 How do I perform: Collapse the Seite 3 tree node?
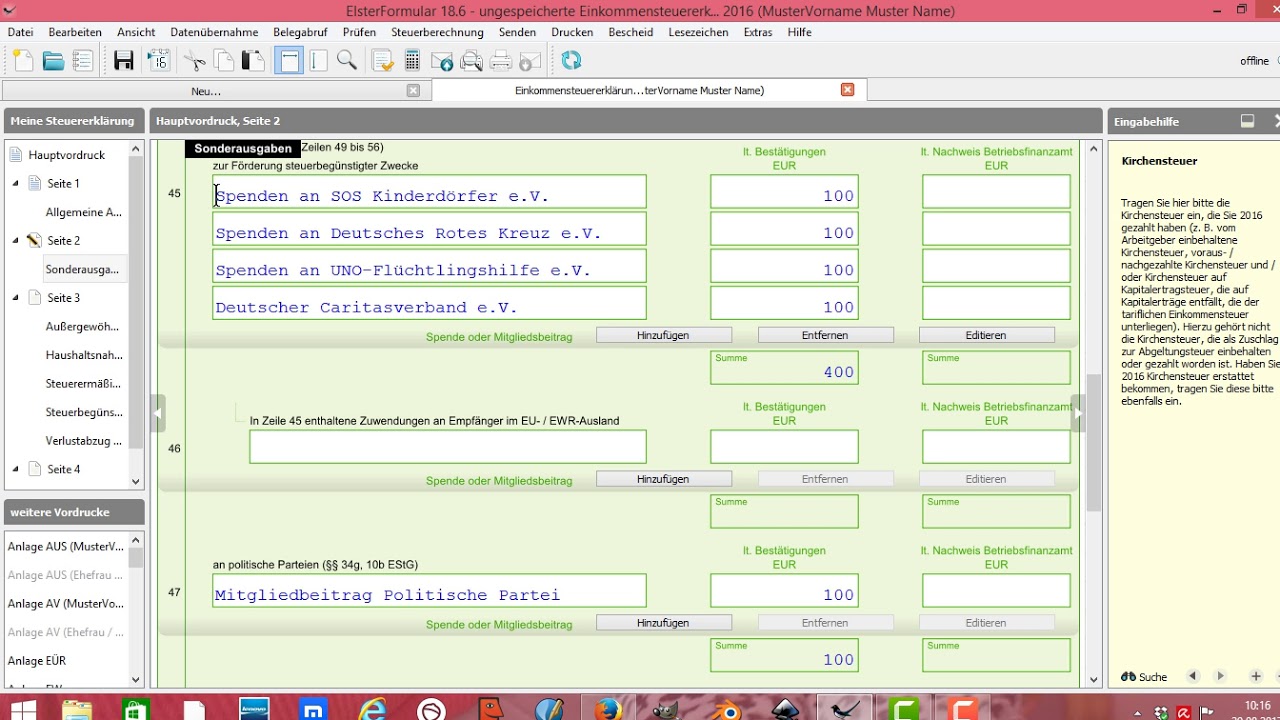click(15, 297)
